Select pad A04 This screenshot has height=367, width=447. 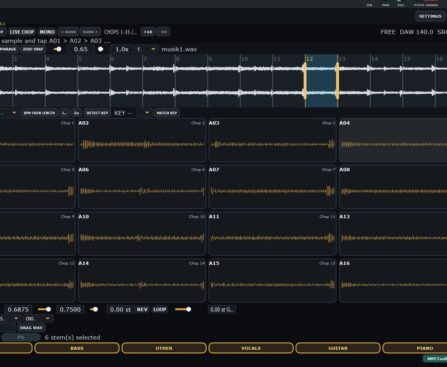point(393,140)
